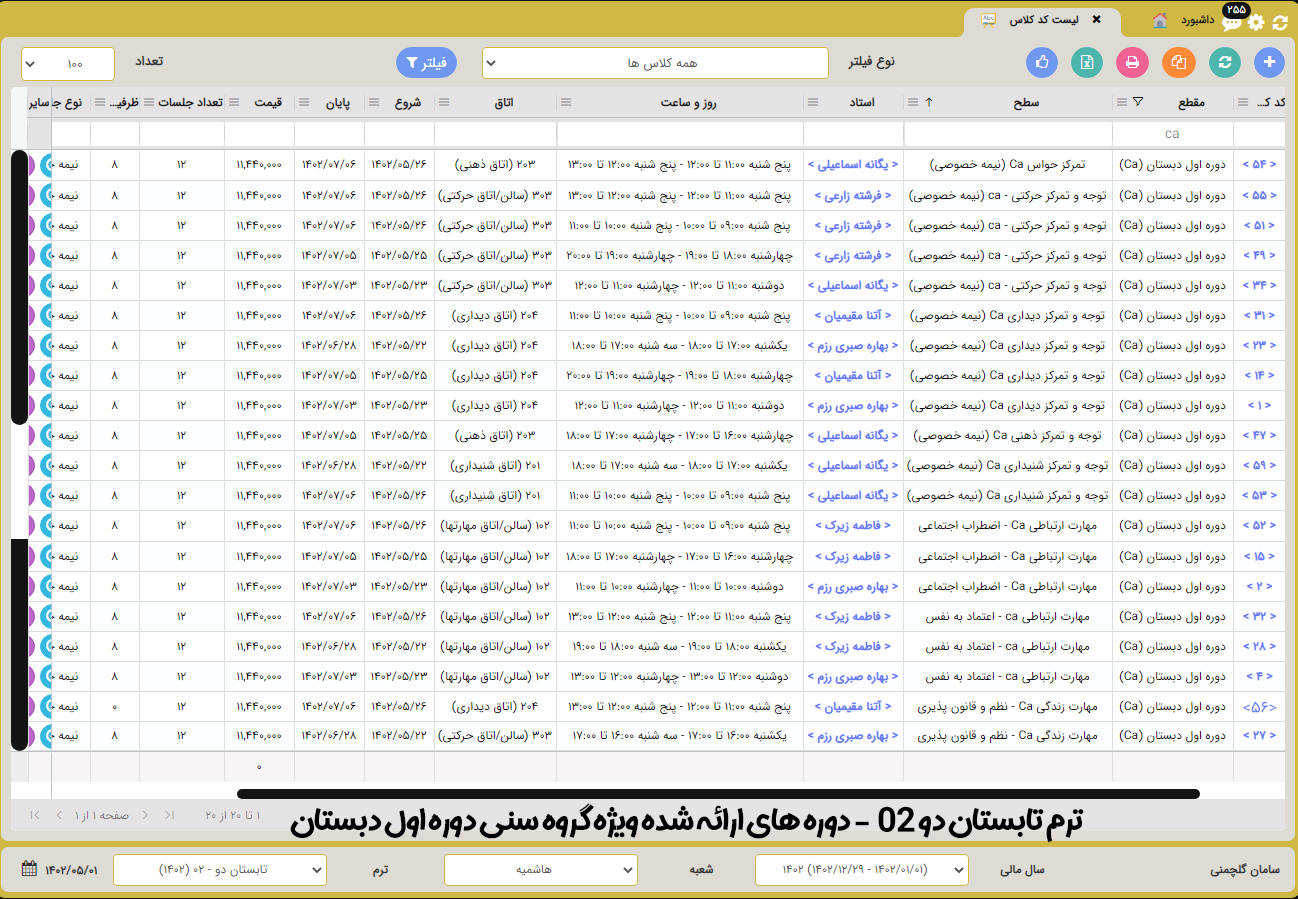Open the شعبه dropdown showing هاشمیه

point(540,870)
